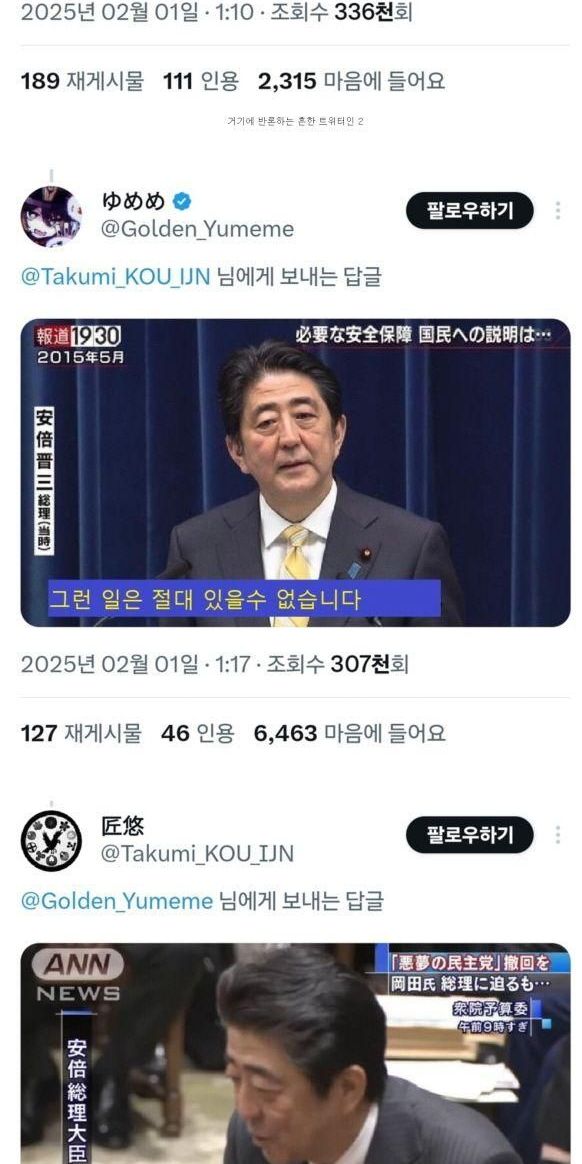This screenshot has height=1164, width=582.
Task: Follow @Golden_Yumeme with the 팔로우하기 button
Action: tap(469, 211)
